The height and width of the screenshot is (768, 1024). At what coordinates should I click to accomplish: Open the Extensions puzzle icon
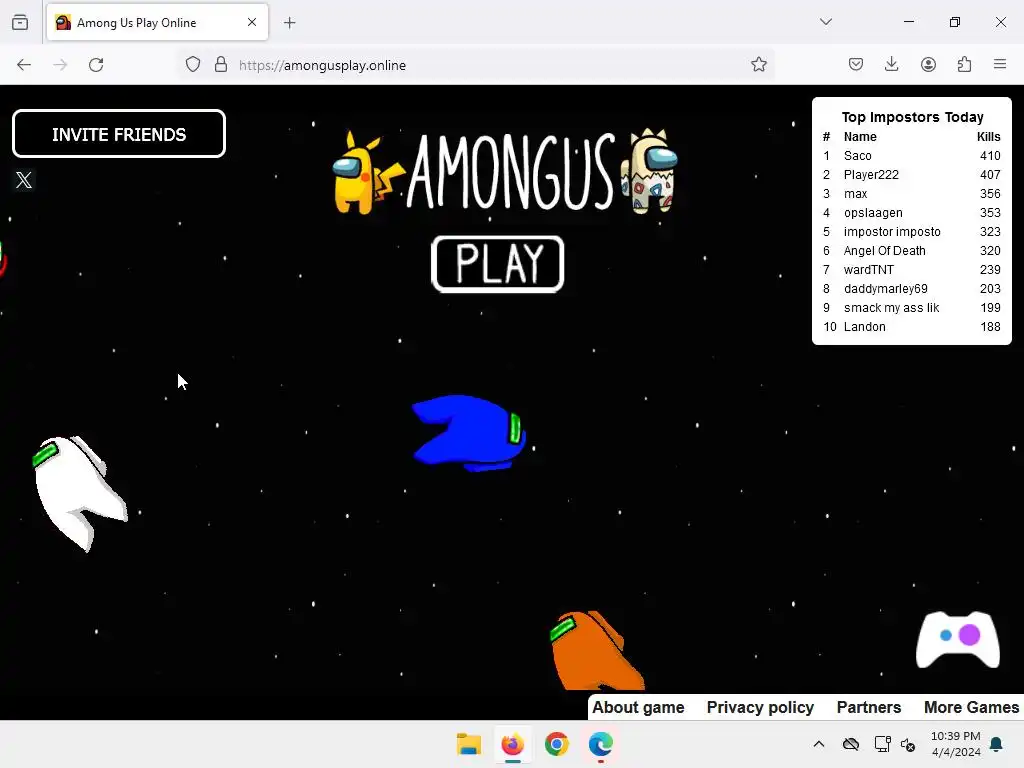click(964, 65)
